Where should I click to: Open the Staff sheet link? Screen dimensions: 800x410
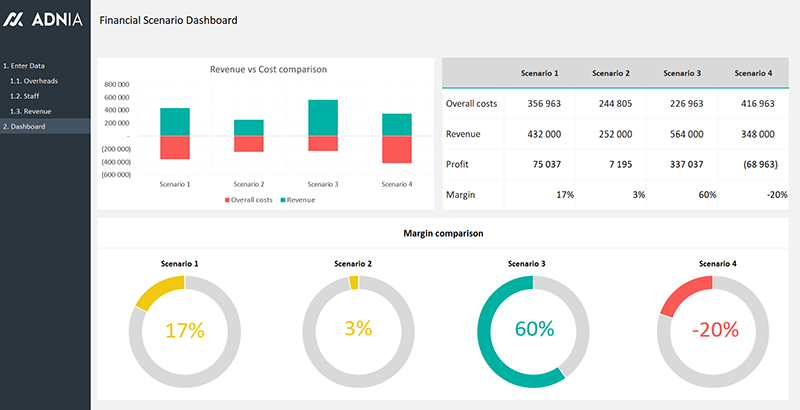pos(25,95)
